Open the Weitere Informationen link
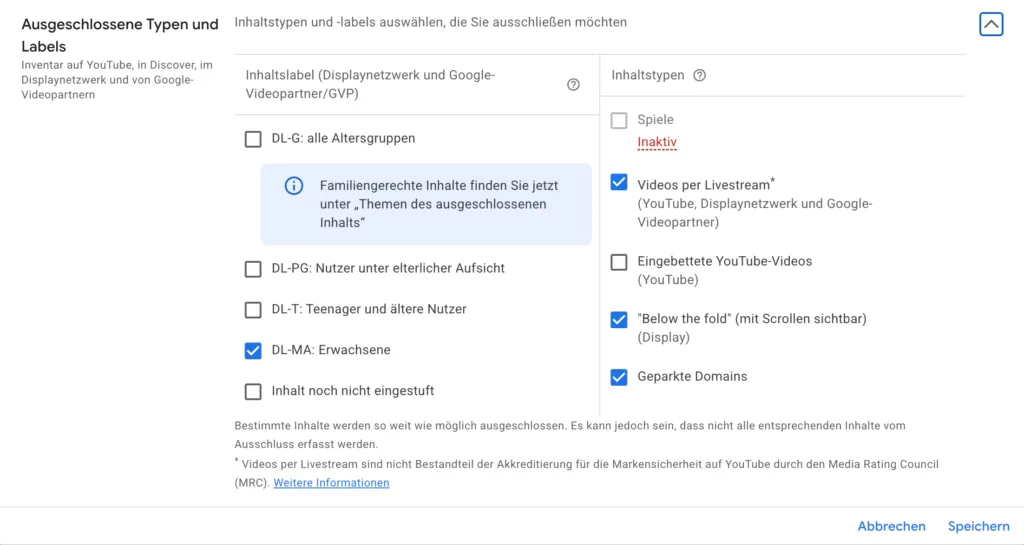This screenshot has height=545, width=1024. coord(331,483)
